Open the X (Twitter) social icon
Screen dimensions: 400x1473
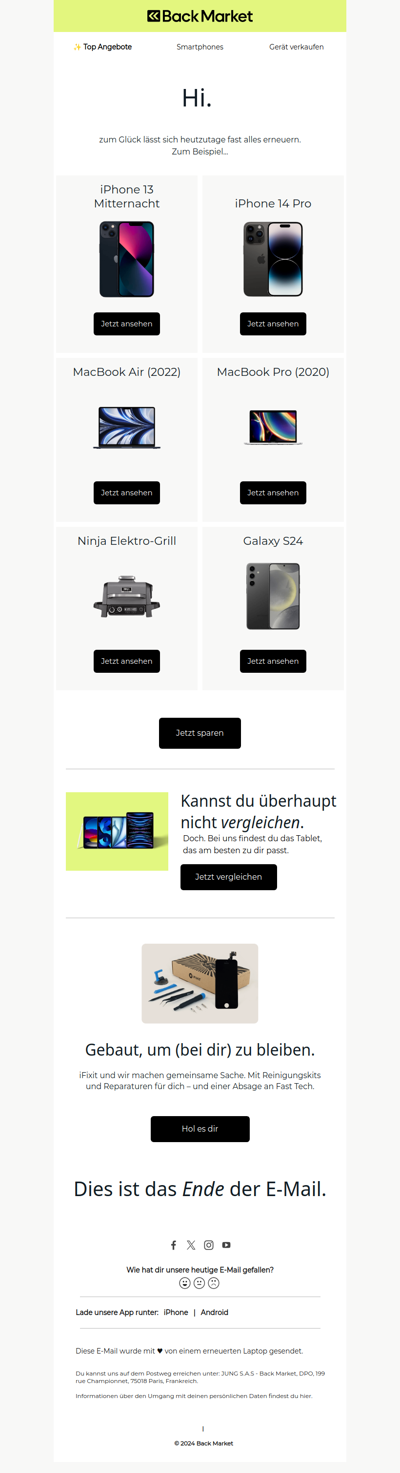pos(191,1245)
